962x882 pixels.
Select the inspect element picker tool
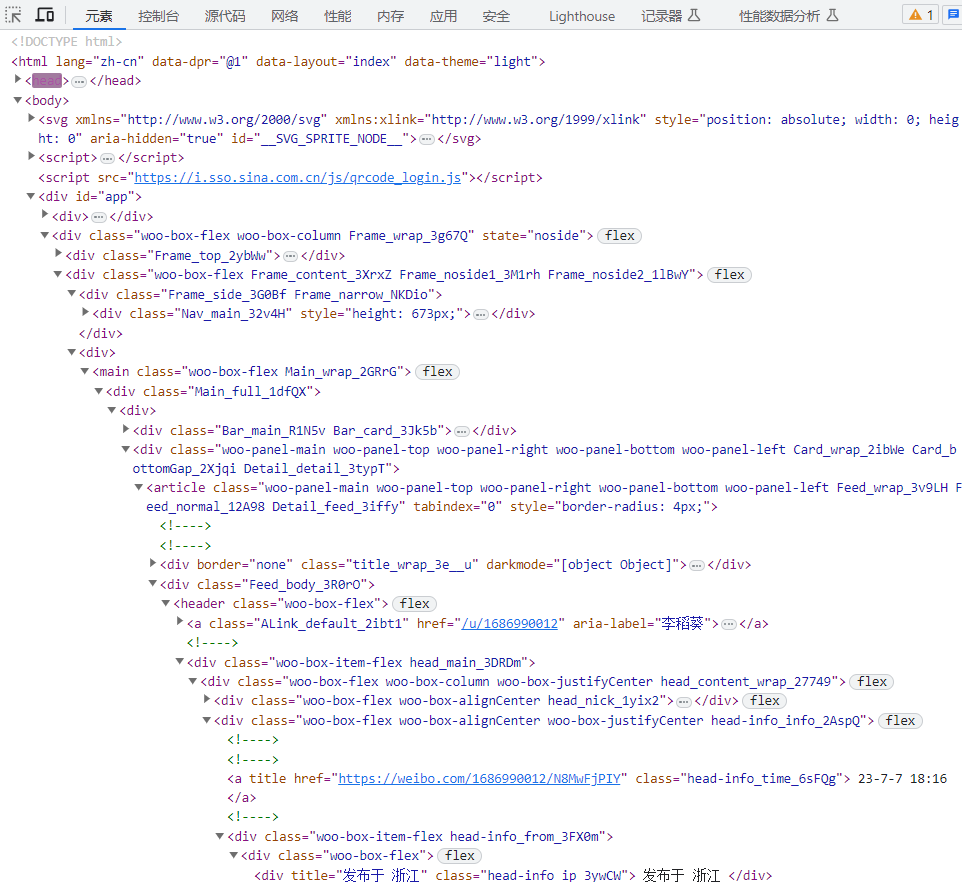click(x=15, y=15)
